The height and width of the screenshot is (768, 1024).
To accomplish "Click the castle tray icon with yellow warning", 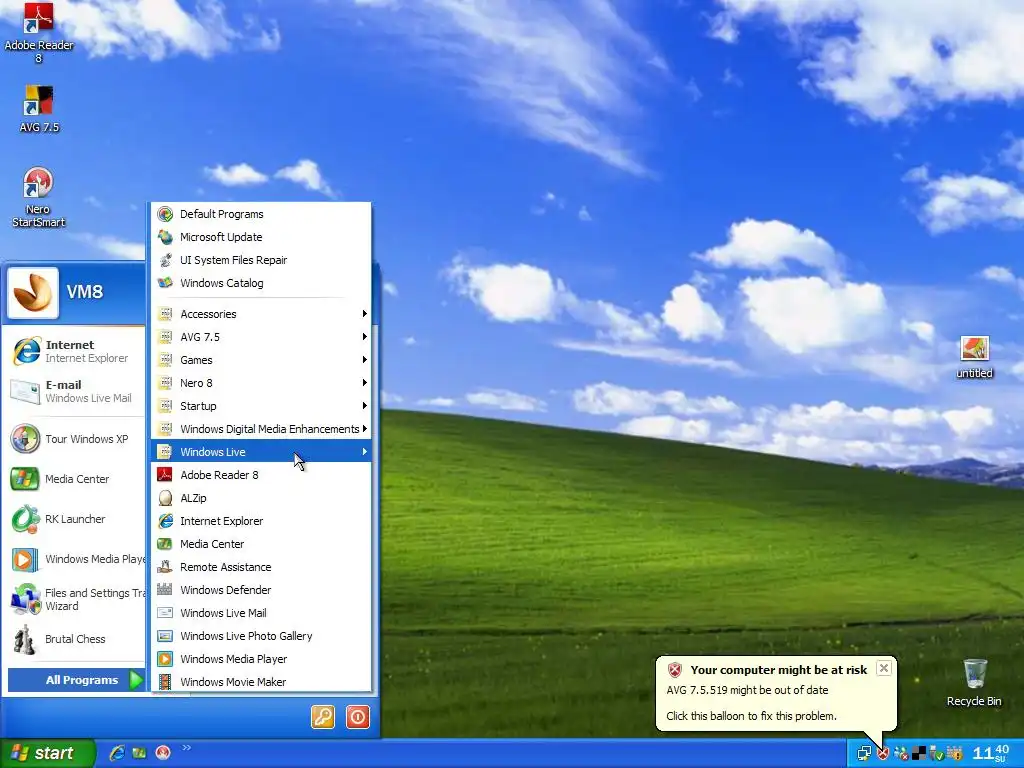I will tap(955, 754).
